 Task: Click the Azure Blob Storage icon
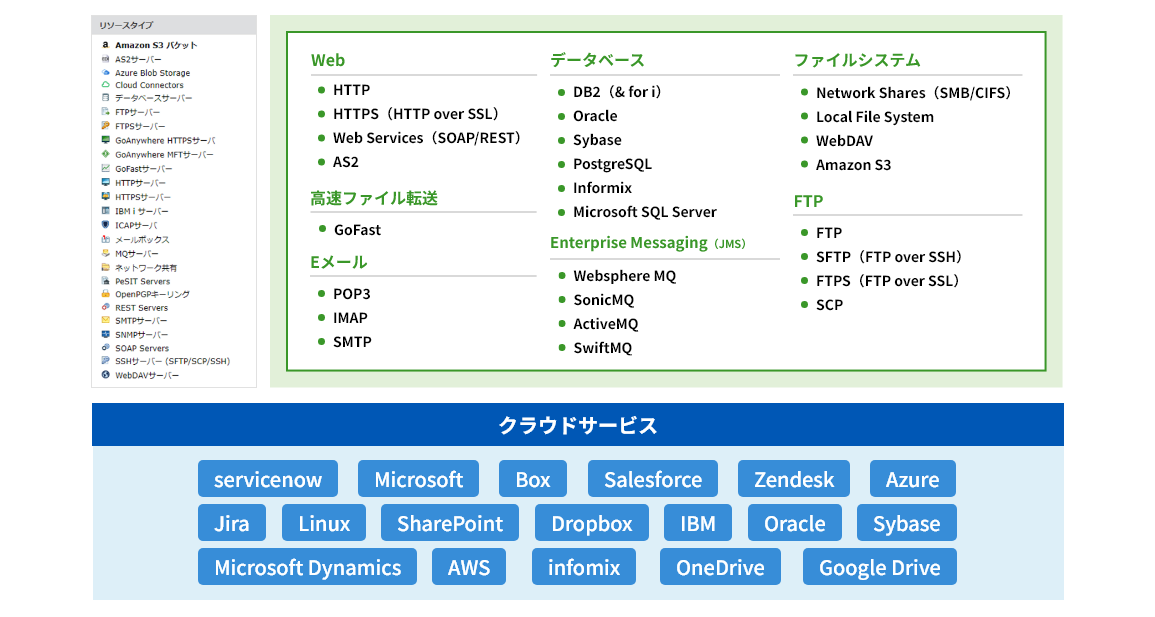point(105,72)
